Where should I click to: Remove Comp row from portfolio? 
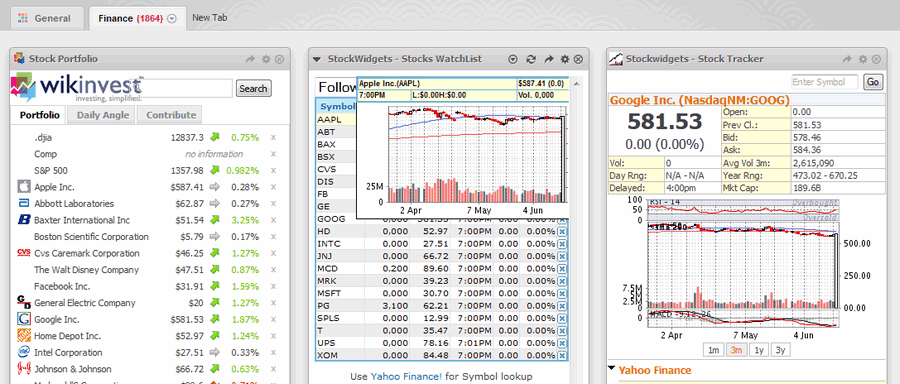tap(273, 154)
